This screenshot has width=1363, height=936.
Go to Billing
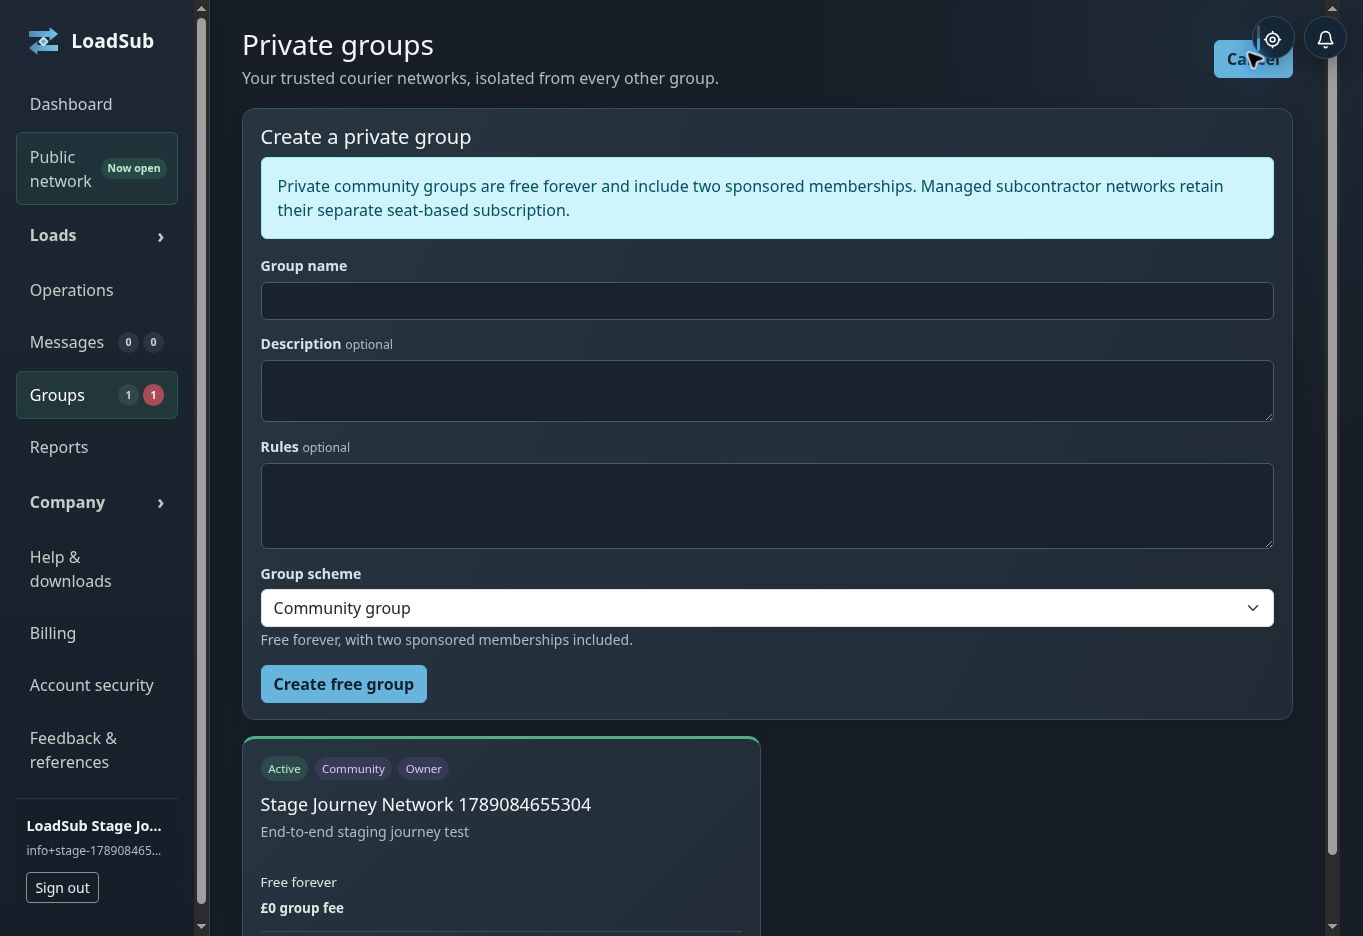[x=97, y=633]
